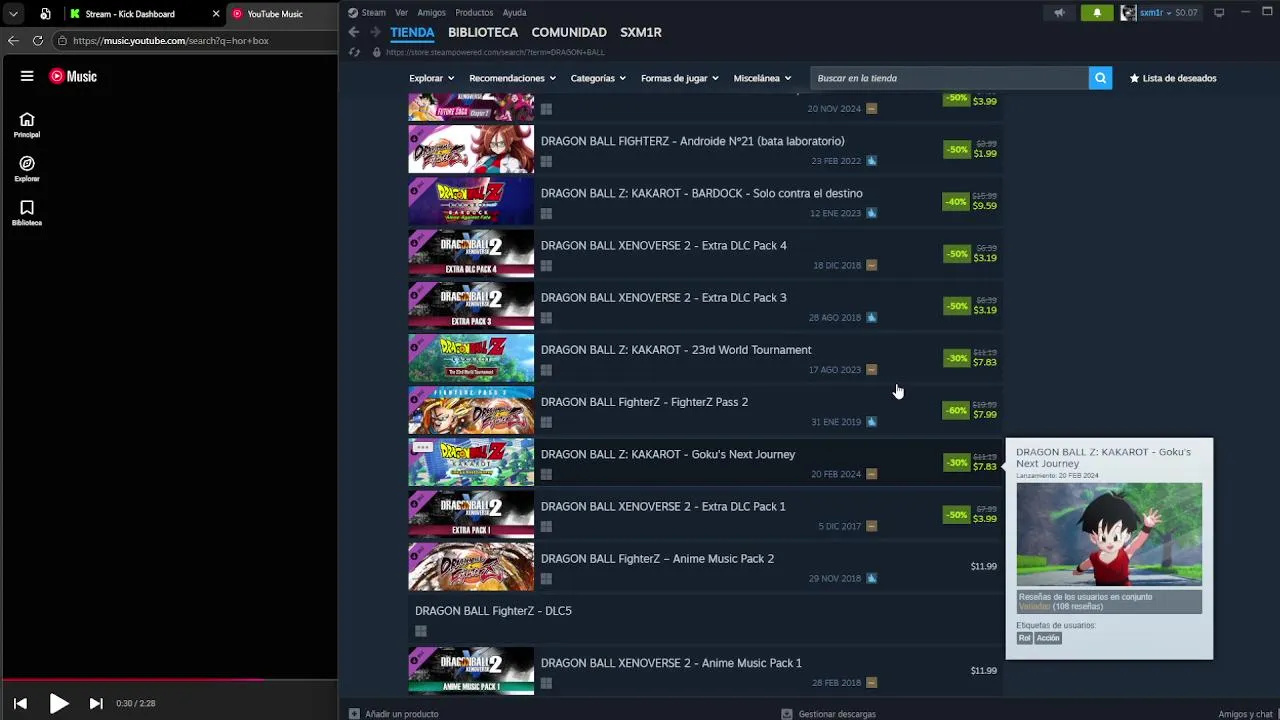This screenshot has height=720, width=1280.
Task: Open Lista de deseados
Action: pos(1173,78)
